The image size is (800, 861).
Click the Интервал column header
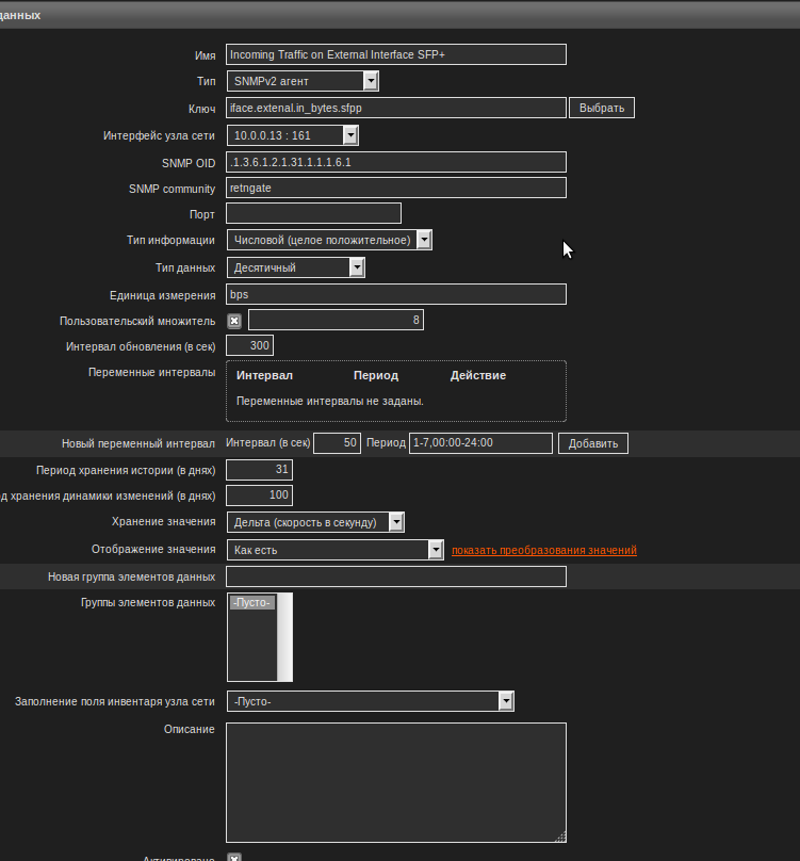click(264, 376)
